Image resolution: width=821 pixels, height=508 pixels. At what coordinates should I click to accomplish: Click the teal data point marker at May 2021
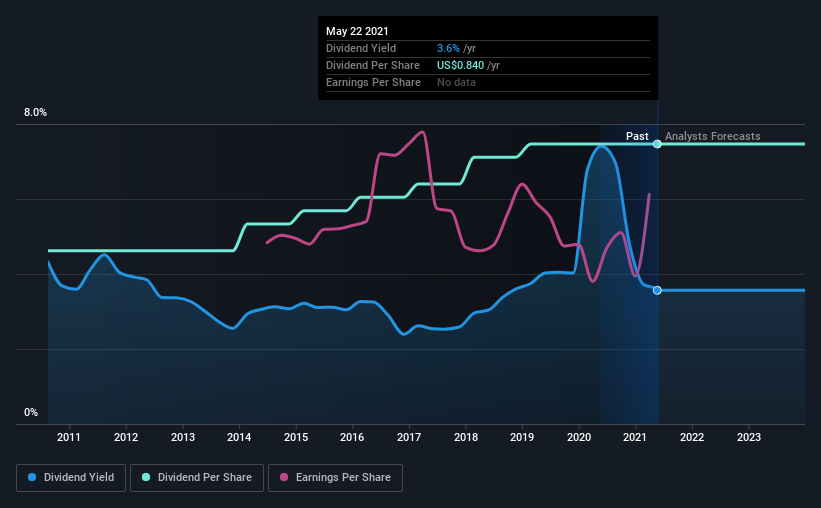pyautogui.click(x=657, y=144)
